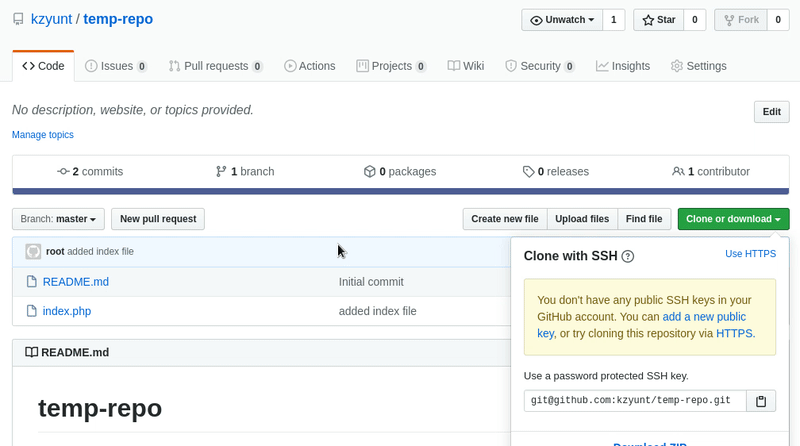View the 1 branch list

click(245, 171)
